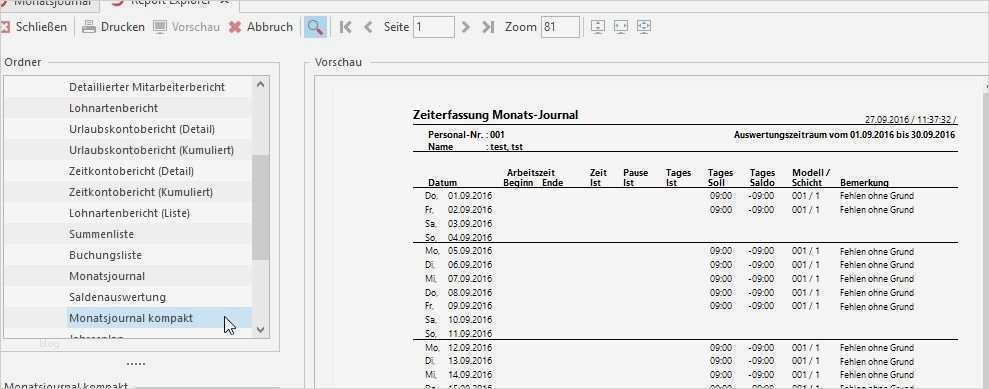
Task: Go to the last page
Action: tap(488, 27)
